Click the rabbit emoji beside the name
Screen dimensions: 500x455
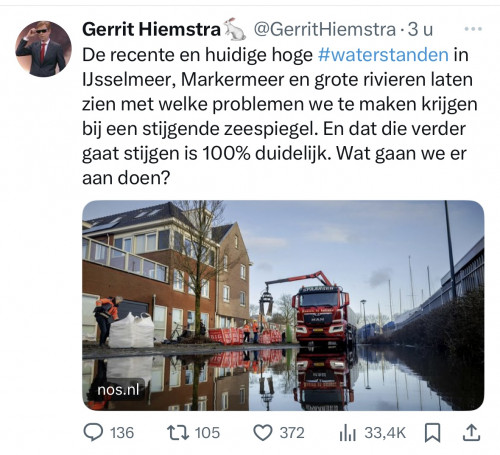pos(235,29)
